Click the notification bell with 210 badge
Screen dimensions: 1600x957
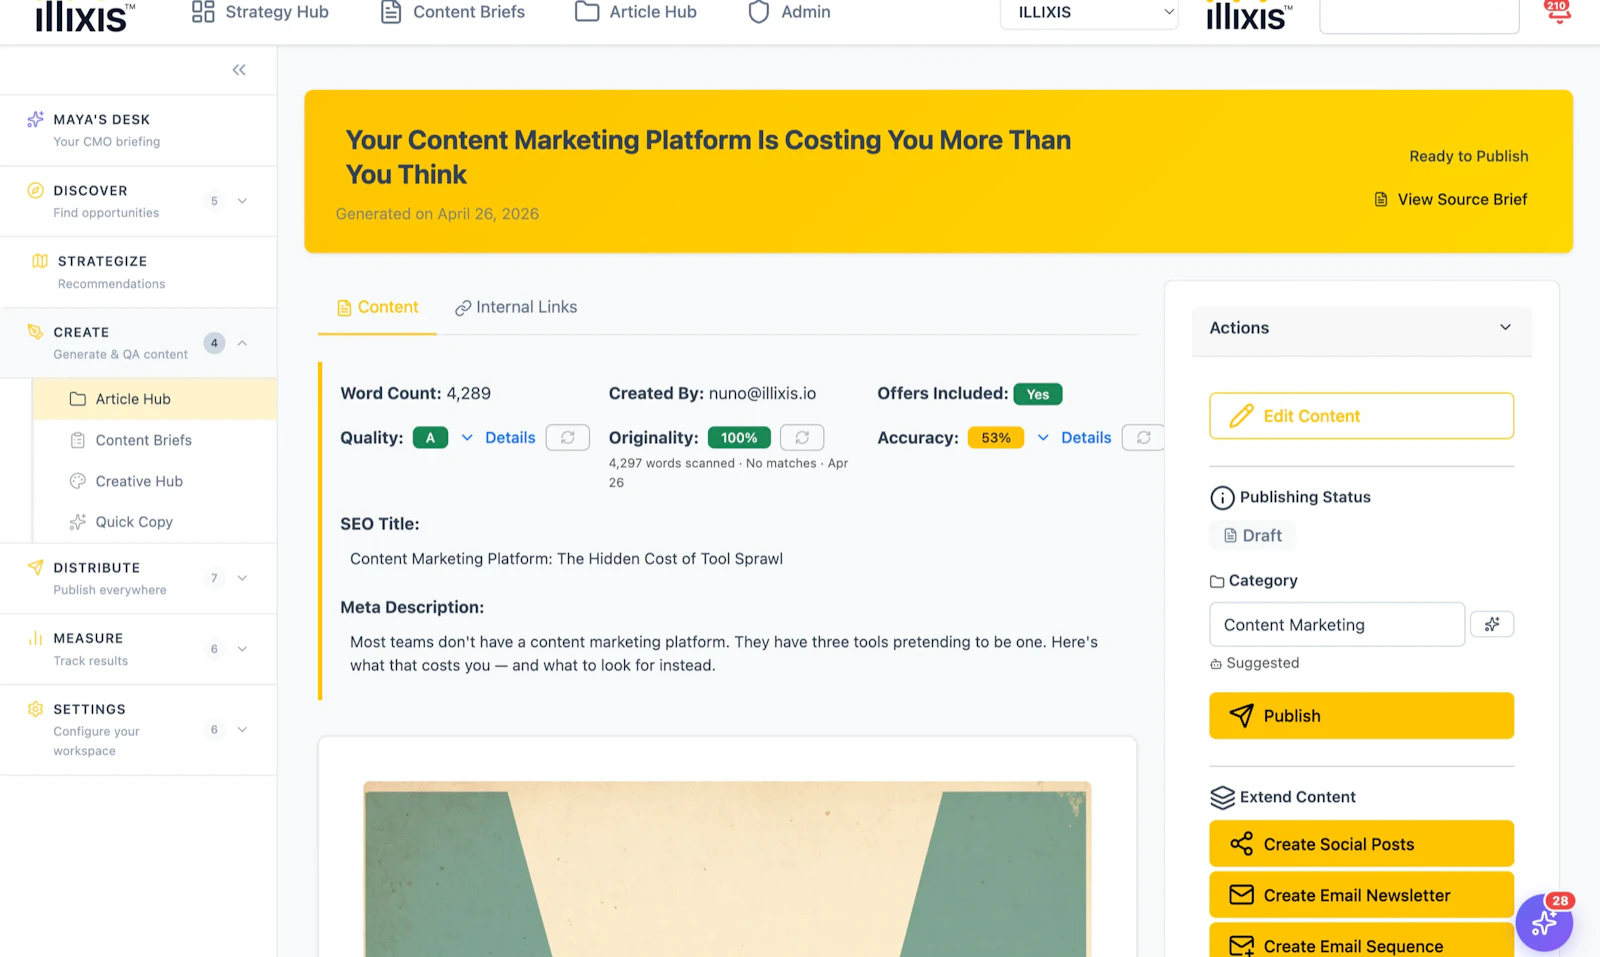point(1558,12)
